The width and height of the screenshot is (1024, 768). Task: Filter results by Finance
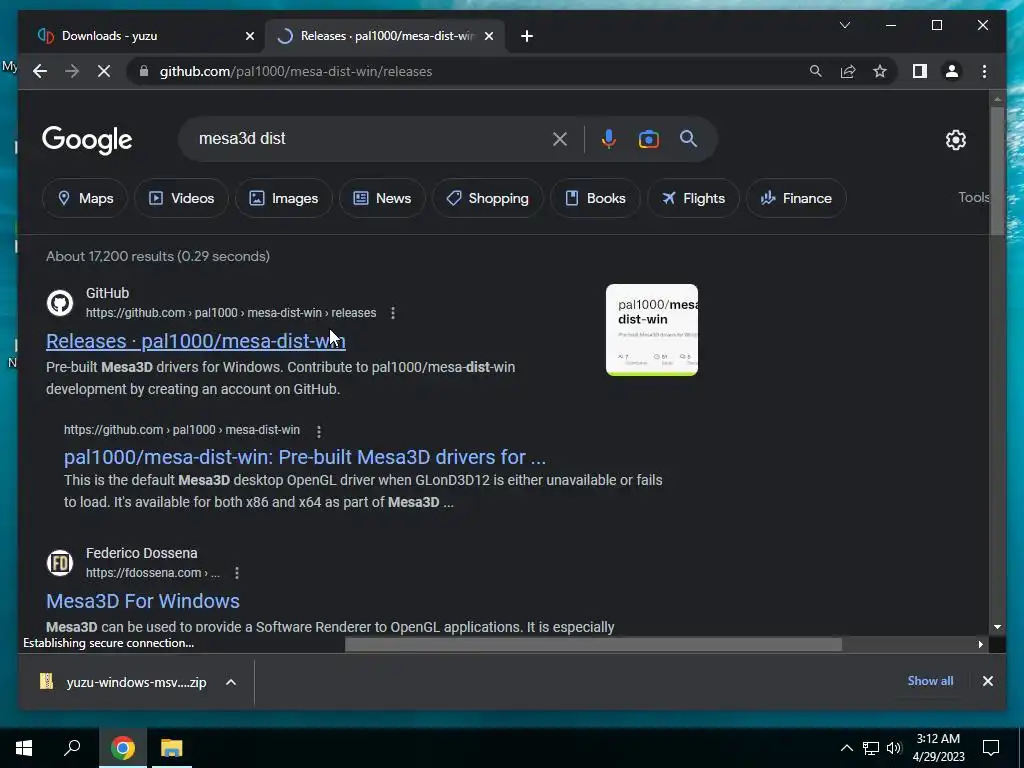click(x=796, y=198)
